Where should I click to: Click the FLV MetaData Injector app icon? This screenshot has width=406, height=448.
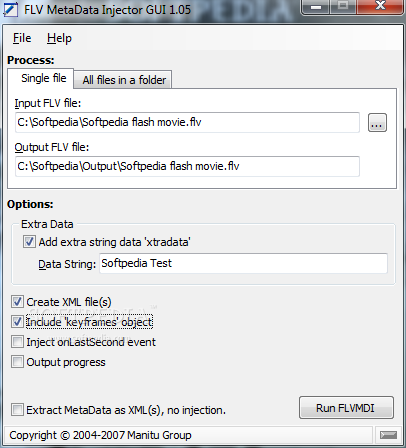[10, 9]
